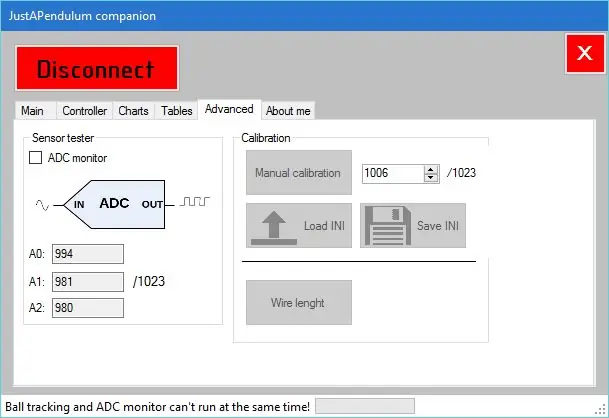
Task: Click the ADC converter diagram image
Action: pyautogui.click(x=114, y=204)
